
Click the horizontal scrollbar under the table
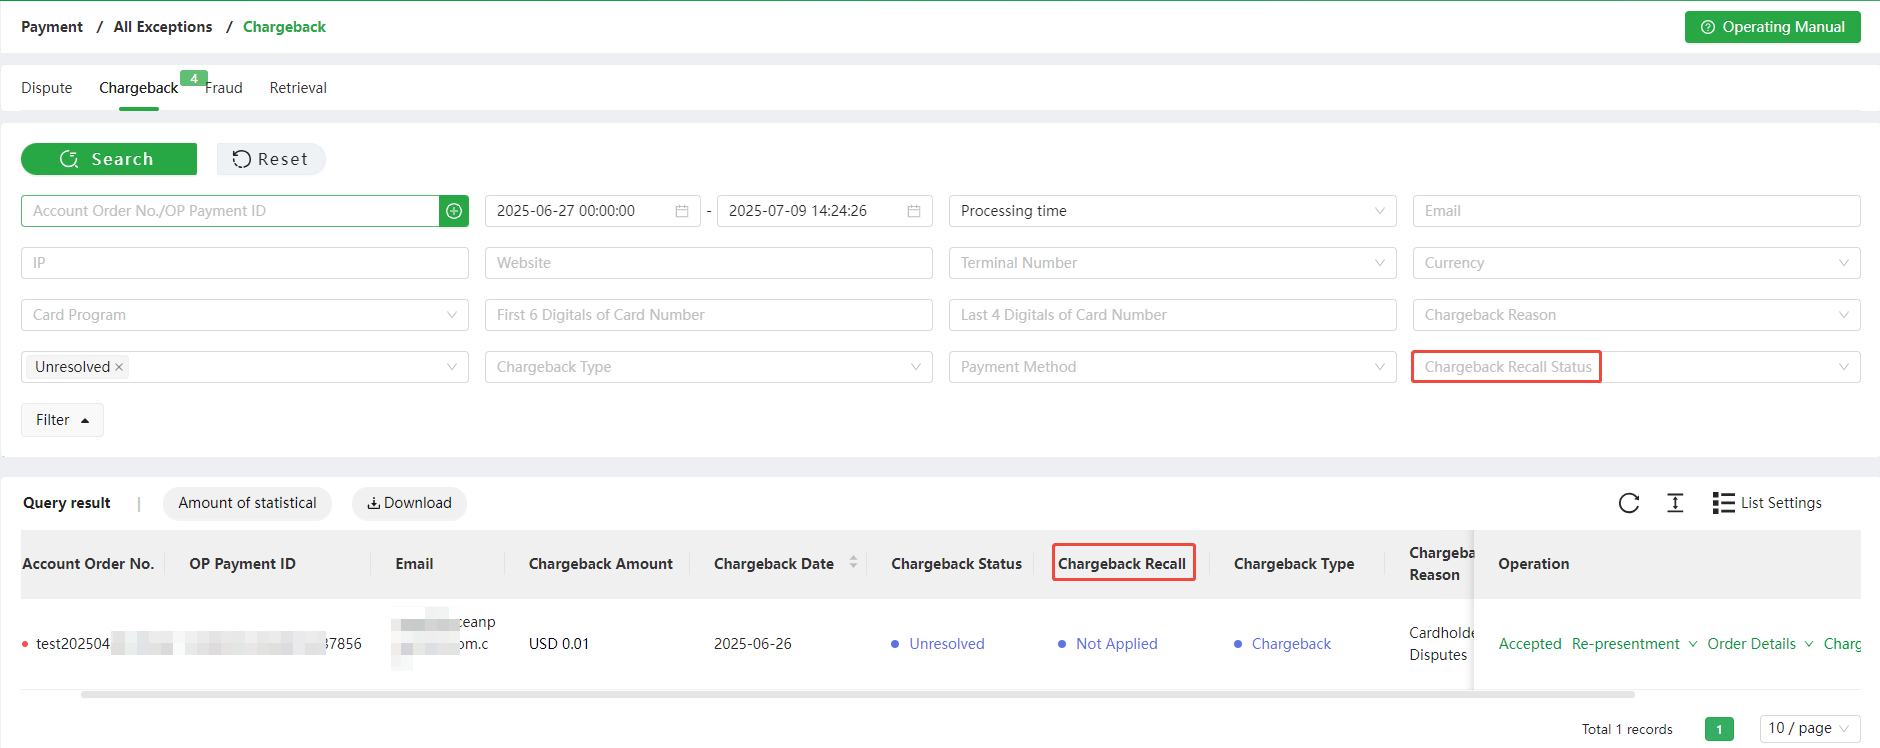[857, 694]
